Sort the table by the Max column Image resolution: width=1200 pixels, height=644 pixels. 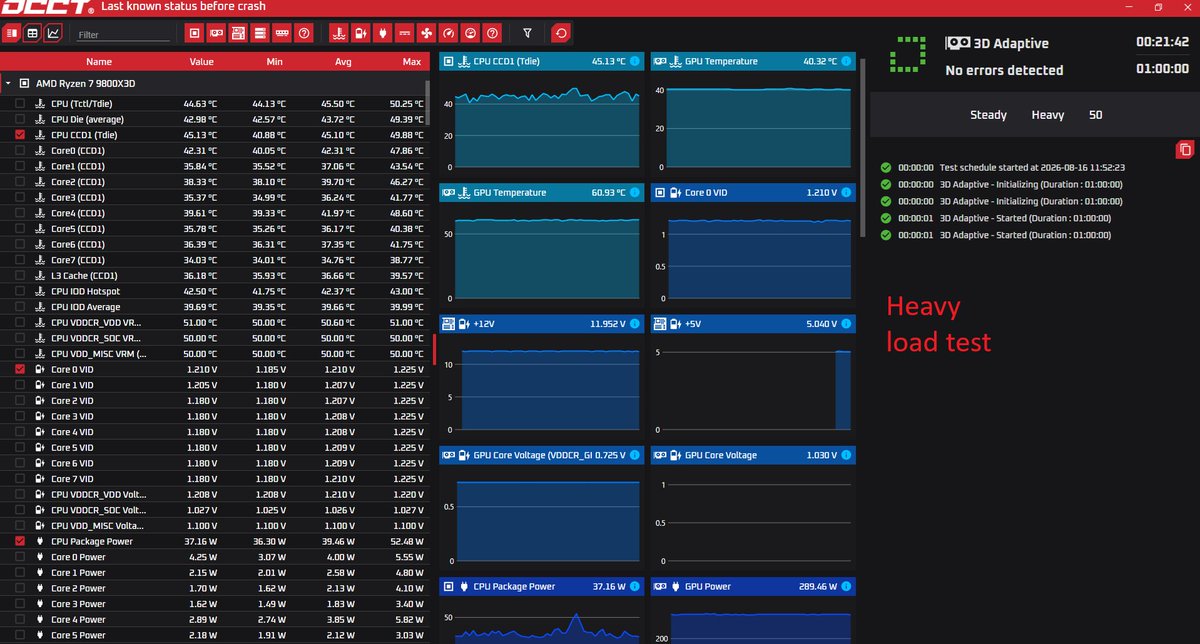411,61
